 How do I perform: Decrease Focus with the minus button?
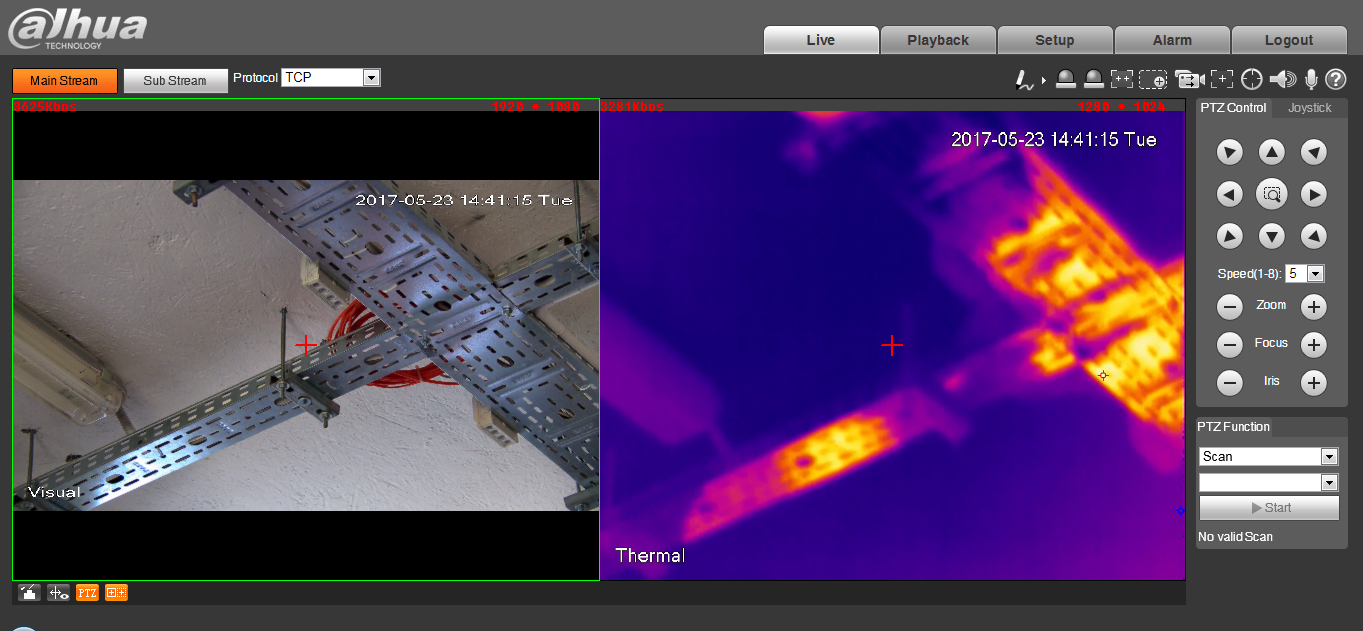tap(1229, 345)
